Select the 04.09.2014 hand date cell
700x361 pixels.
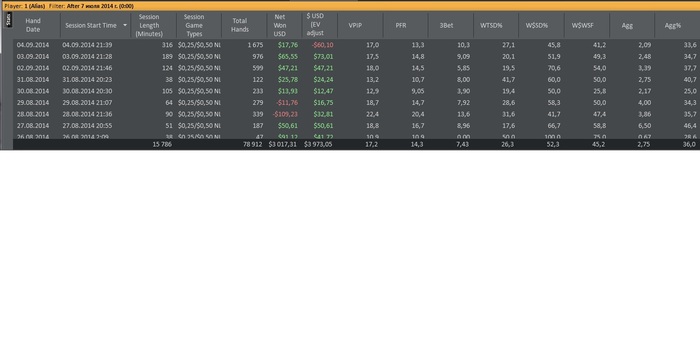pos(33,45)
